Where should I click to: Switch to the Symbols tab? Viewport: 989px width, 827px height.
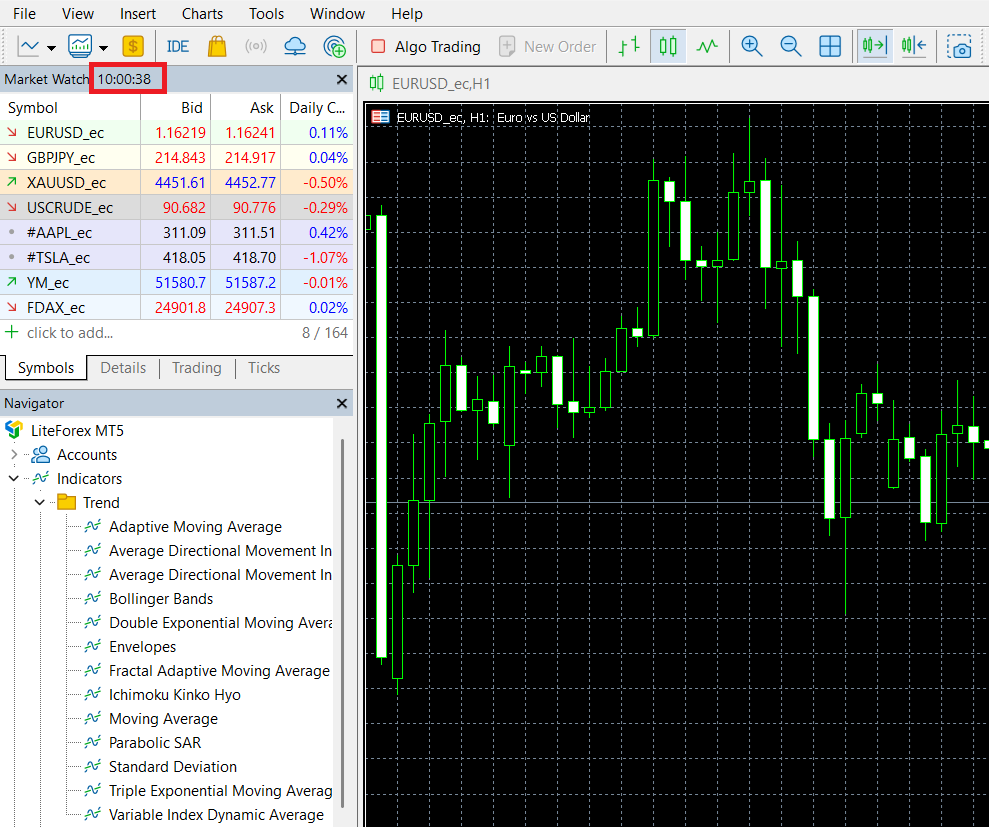pyautogui.click(x=45, y=368)
